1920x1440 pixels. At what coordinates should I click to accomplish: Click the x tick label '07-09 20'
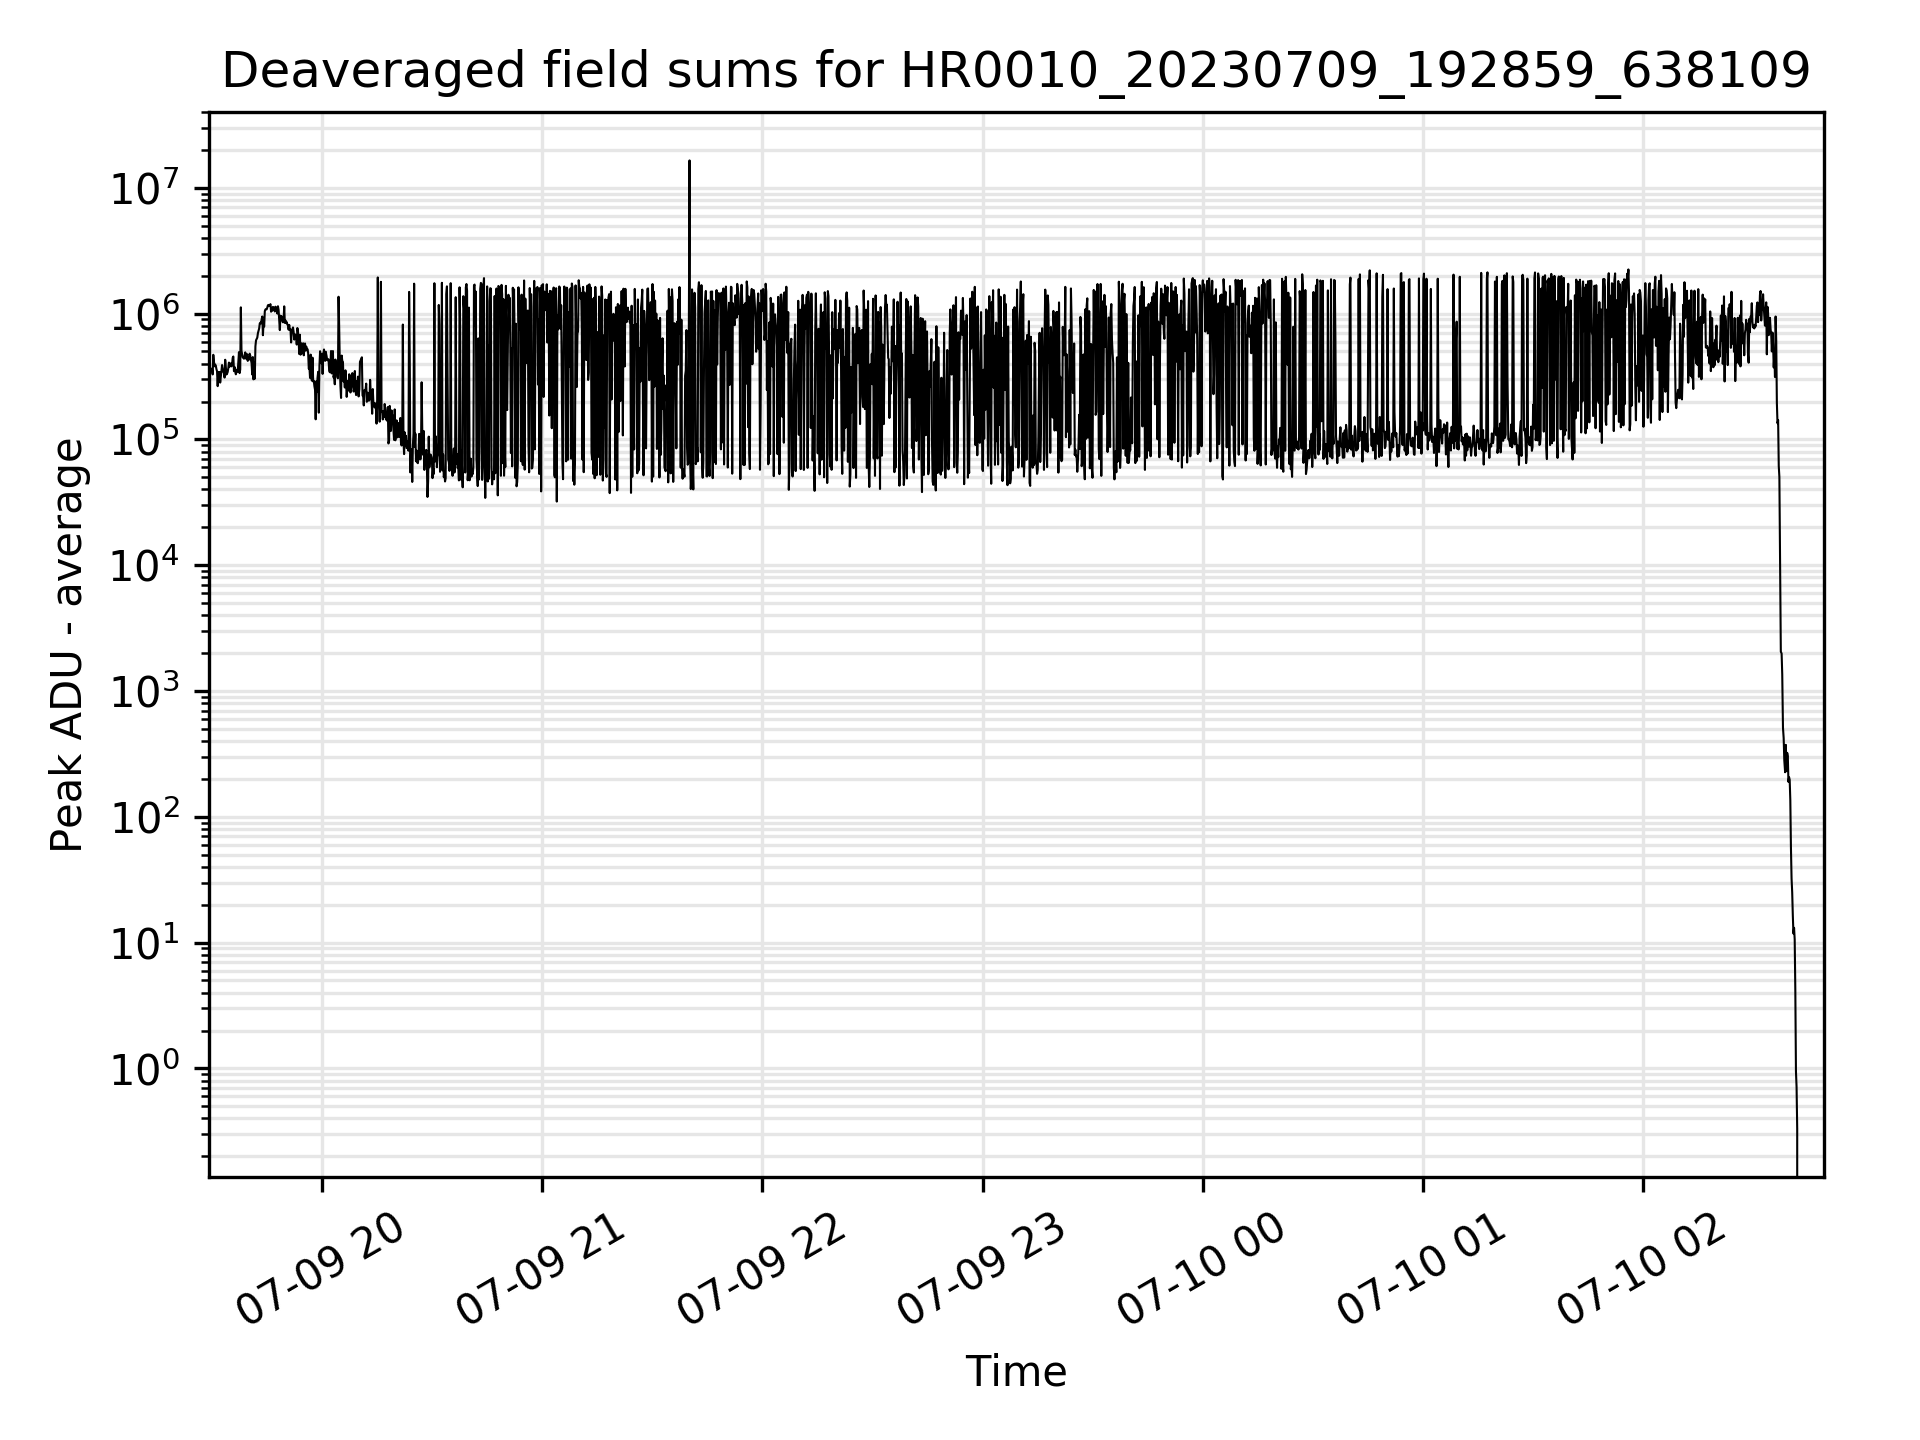(x=320, y=1270)
